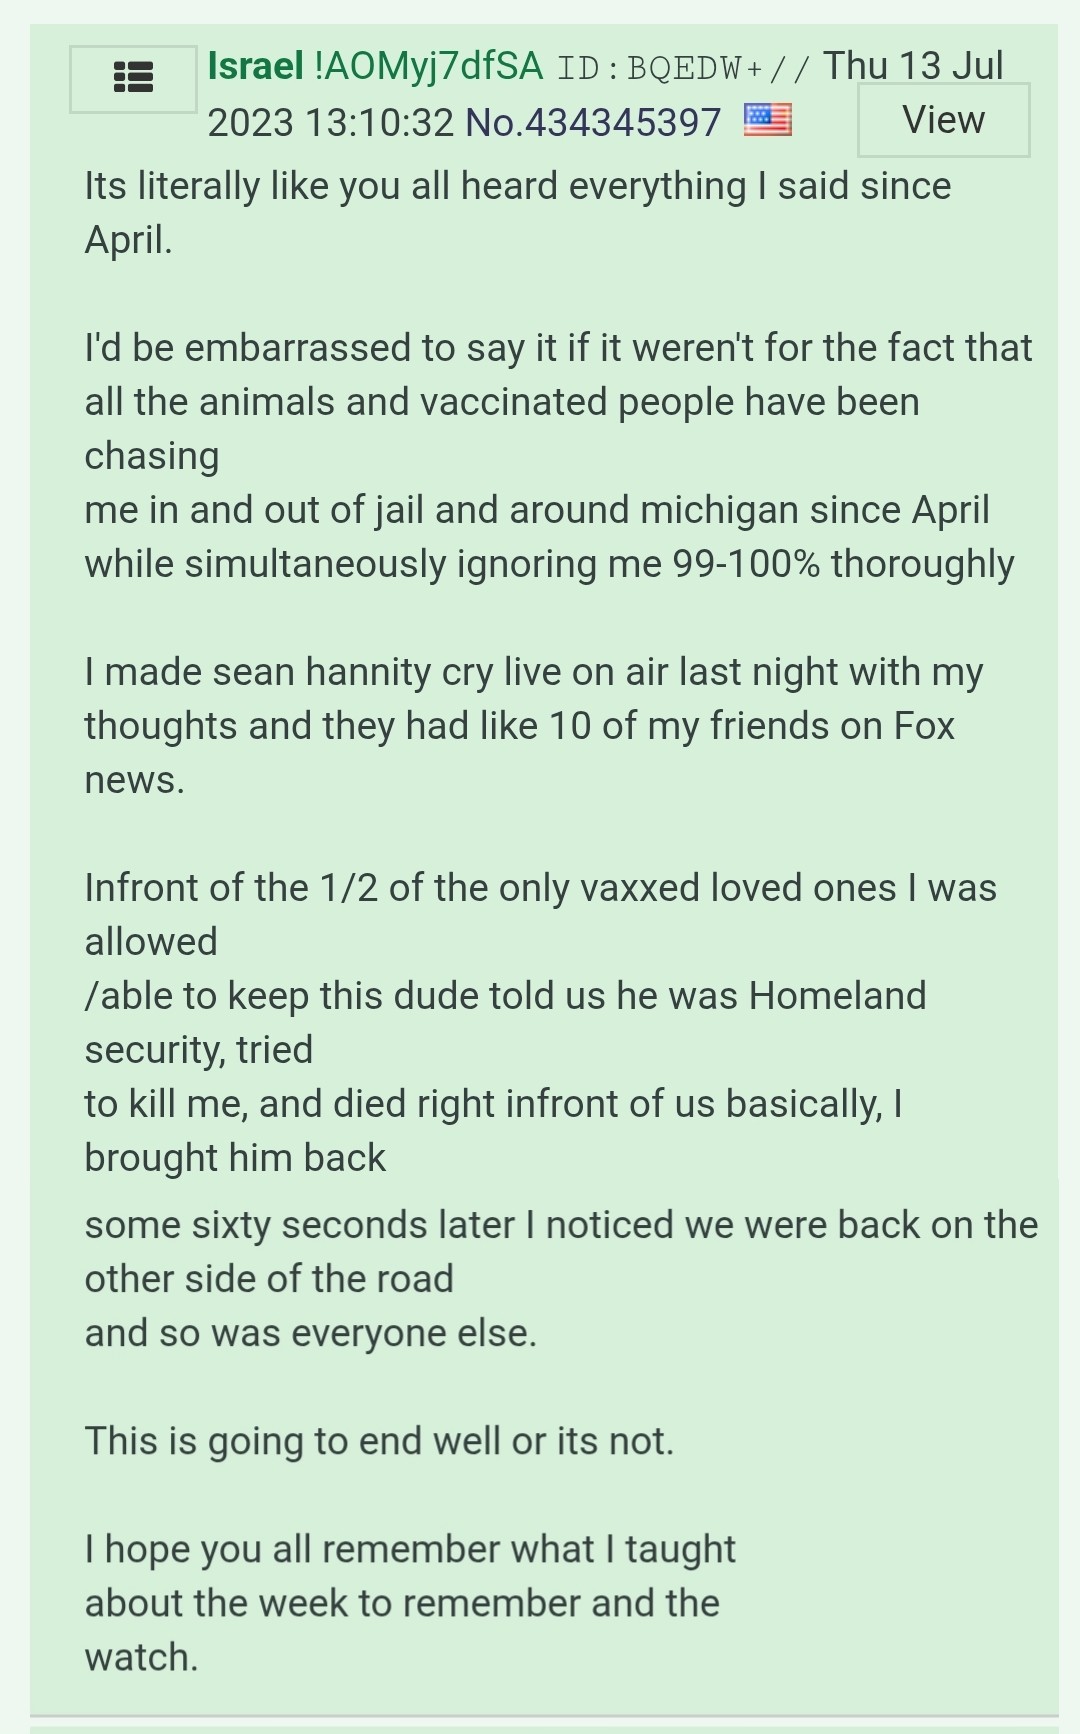This screenshot has width=1080, height=1734.
Task: Click the United States flag icon
Action: [767, 121]
